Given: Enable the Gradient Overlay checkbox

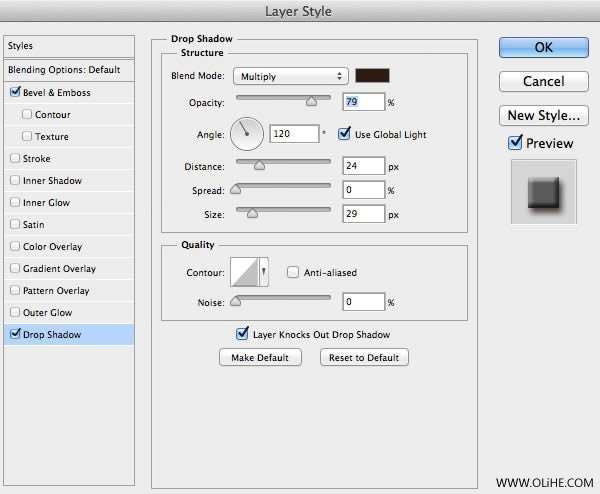Looking at the screenshot, I should [15, 268].
